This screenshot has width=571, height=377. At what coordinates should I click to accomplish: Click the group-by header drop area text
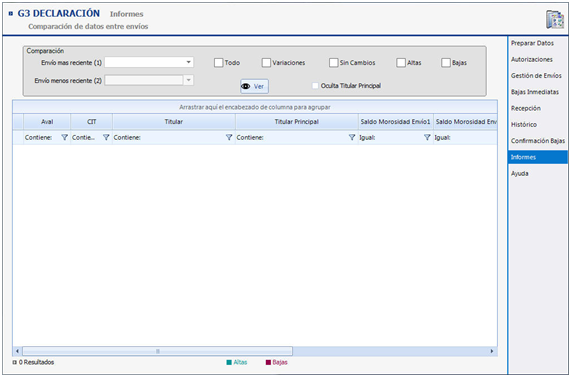click(x=255, y=107)
